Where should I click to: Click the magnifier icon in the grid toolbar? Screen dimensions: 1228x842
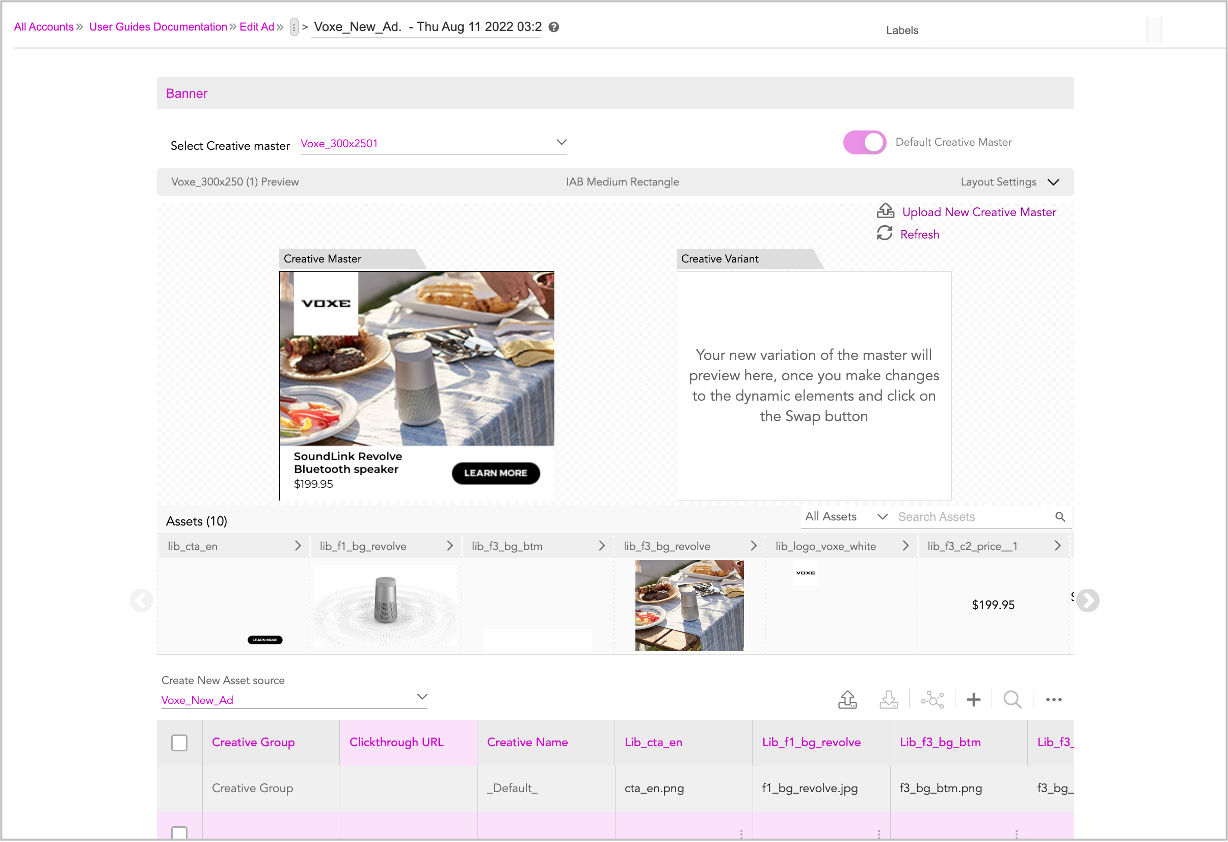tap(1012, 700)
